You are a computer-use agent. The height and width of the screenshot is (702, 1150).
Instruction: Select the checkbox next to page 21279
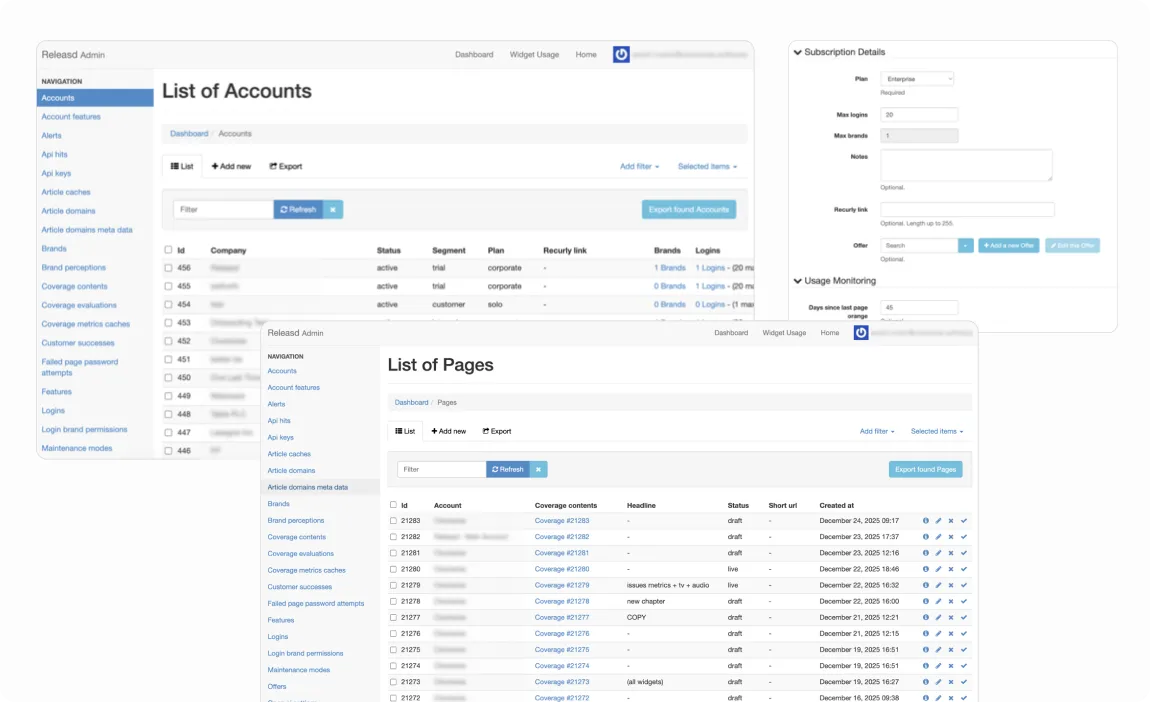click(393, 585)
